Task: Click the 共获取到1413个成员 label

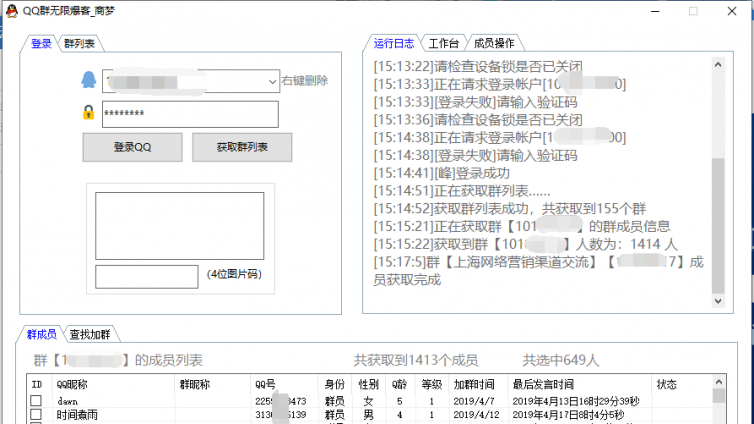Action: [x=415, y=360]
